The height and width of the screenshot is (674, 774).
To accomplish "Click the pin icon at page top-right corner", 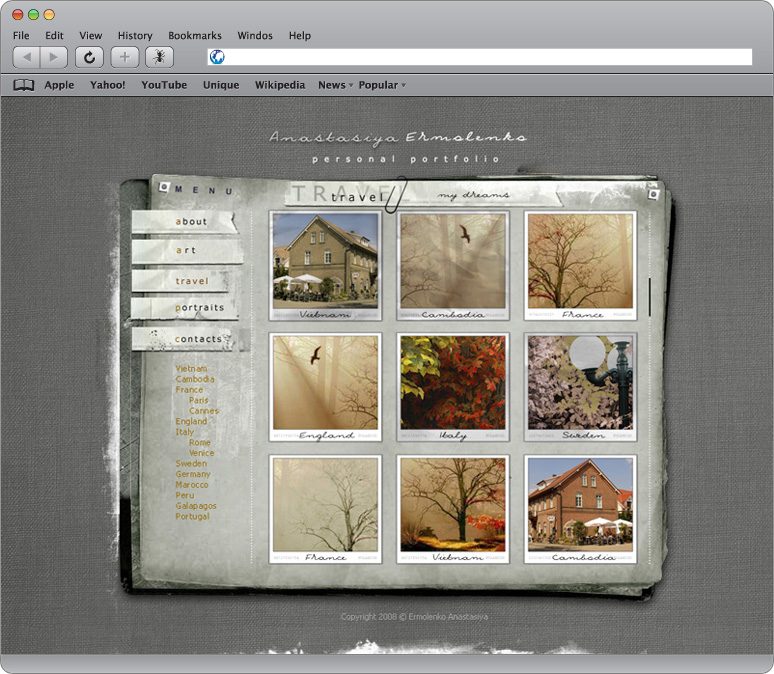I will (x=653, y=194).
